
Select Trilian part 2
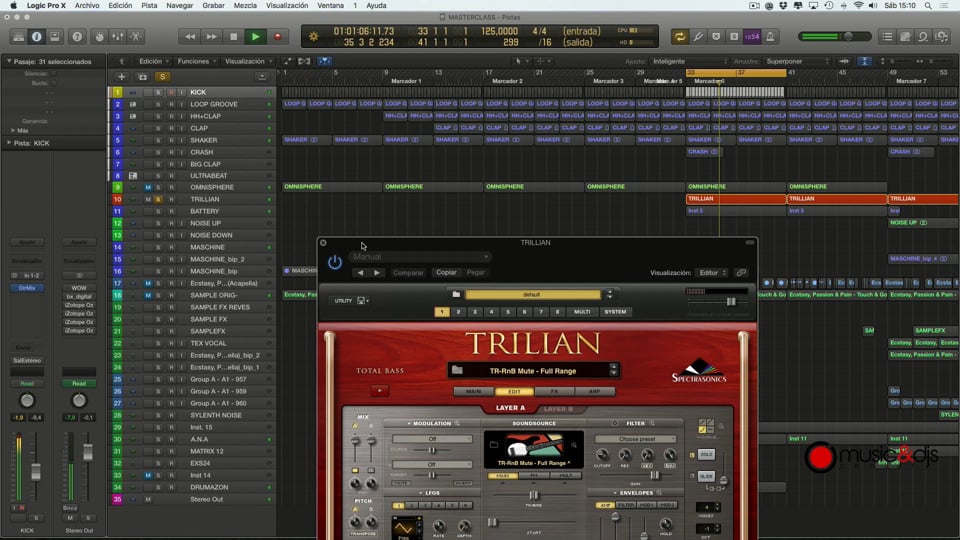(458, 312)
